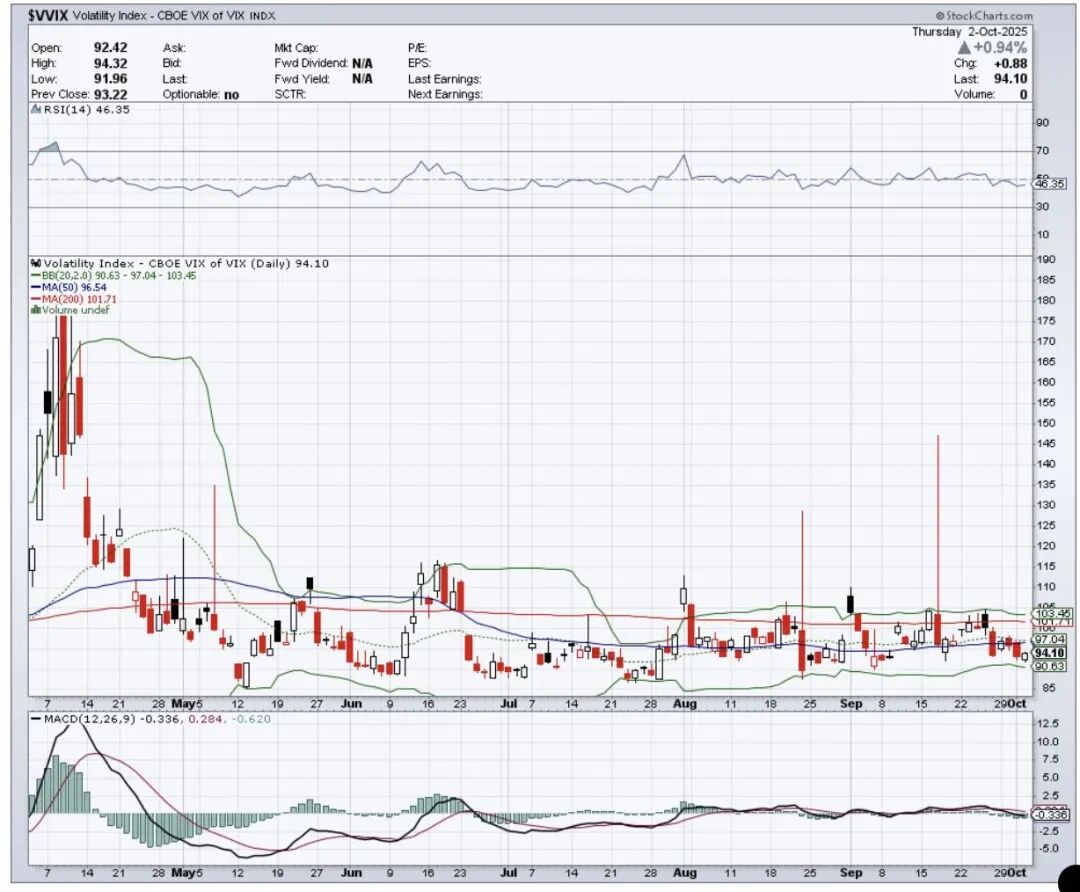The height and width of the screenshot is (892, 1080).
Task: Click the -0.336 MACD value tag
Action: coord(1051,815)
